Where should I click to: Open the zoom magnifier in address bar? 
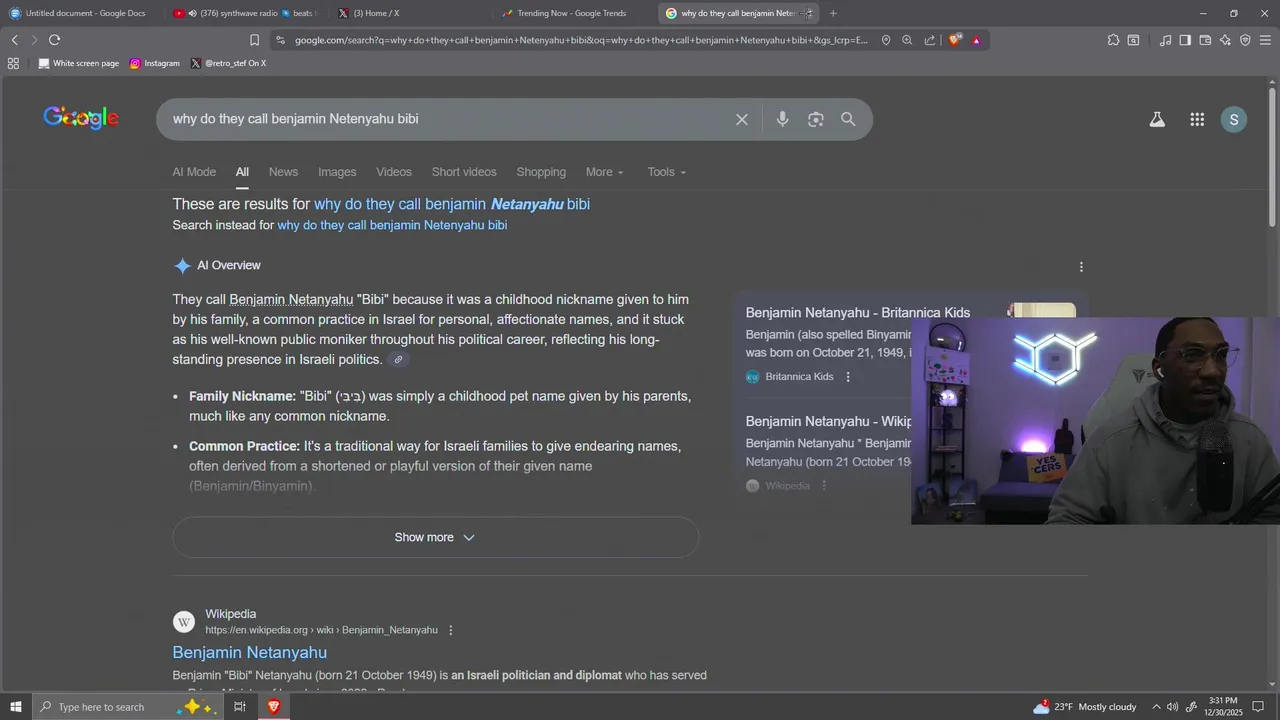point(907,40)
